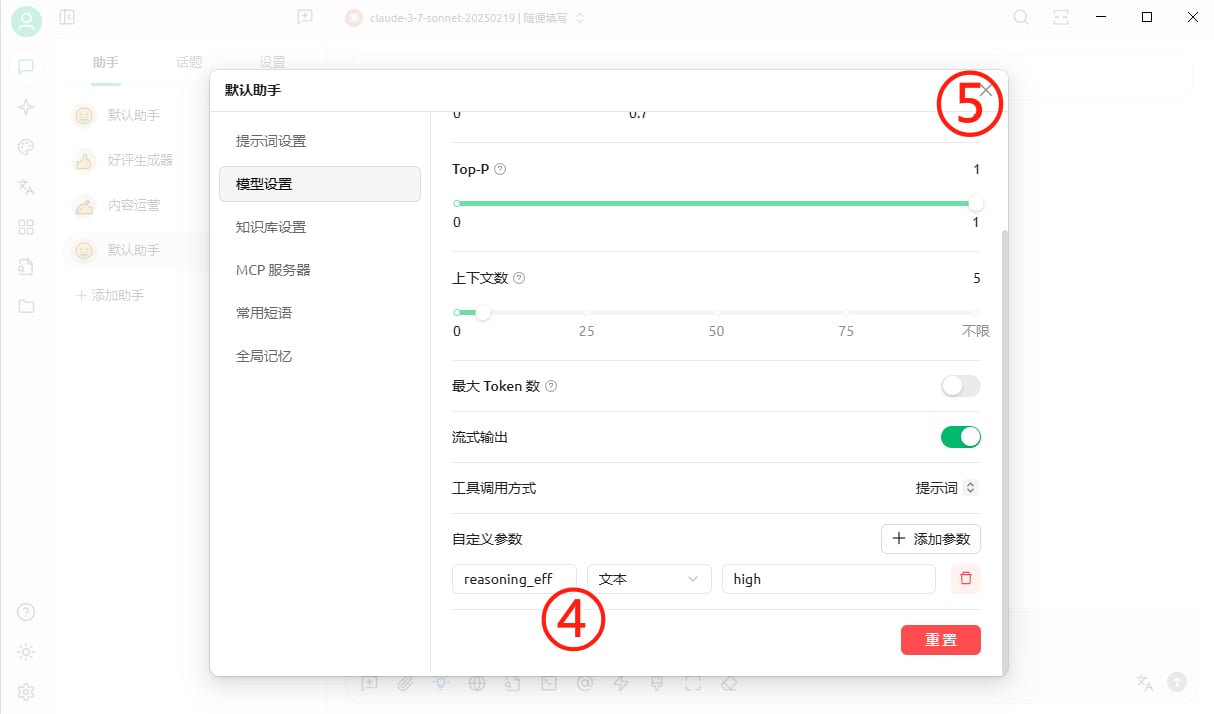Screen dimensions: 1214x714
Task: Click the eraser clear context icon in the input bar
Action: [729, 683]
